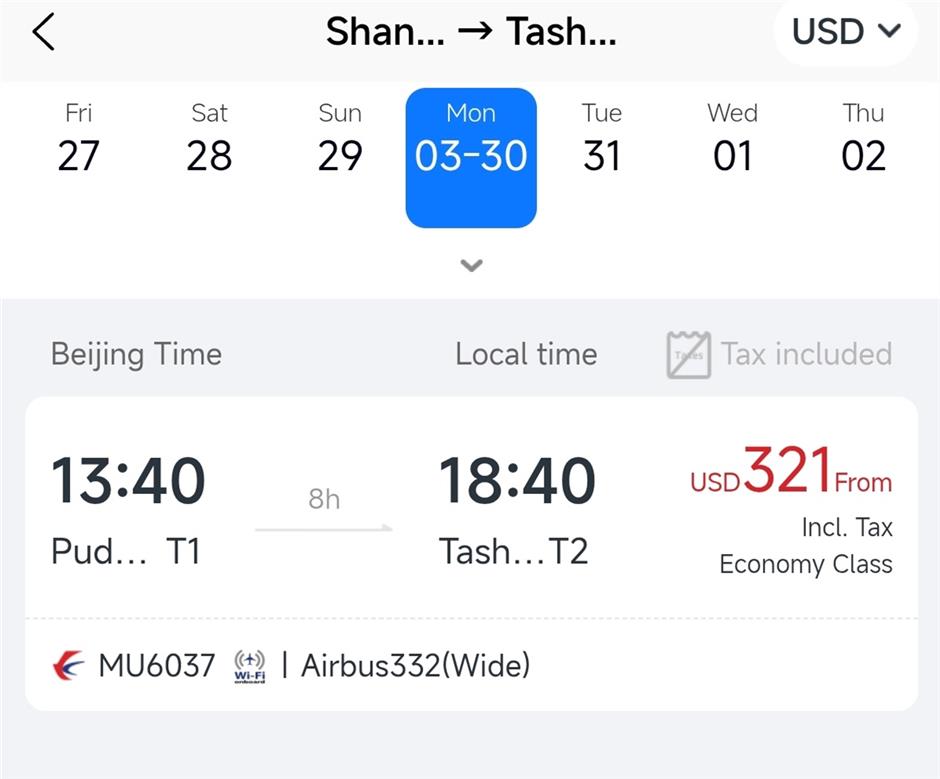The width and height of the screenshot is (940, 779).
Task: Click flight number MU6037
Action: [x=156, y=665]
